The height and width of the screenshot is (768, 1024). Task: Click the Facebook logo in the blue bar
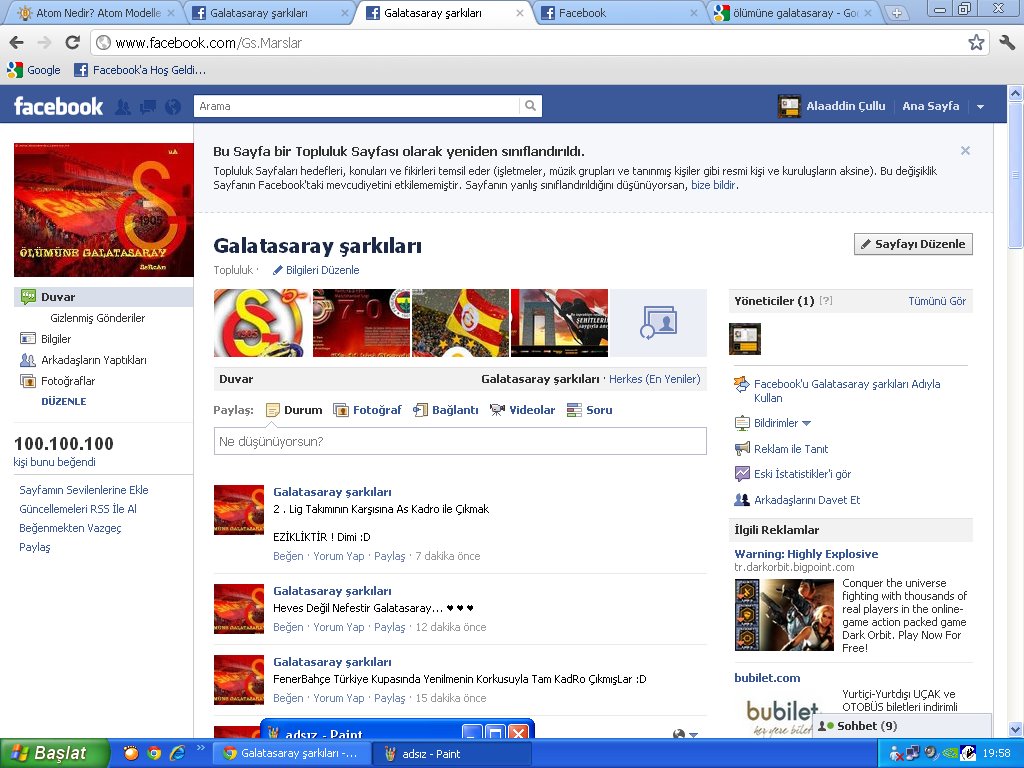[x=58, y=106]
